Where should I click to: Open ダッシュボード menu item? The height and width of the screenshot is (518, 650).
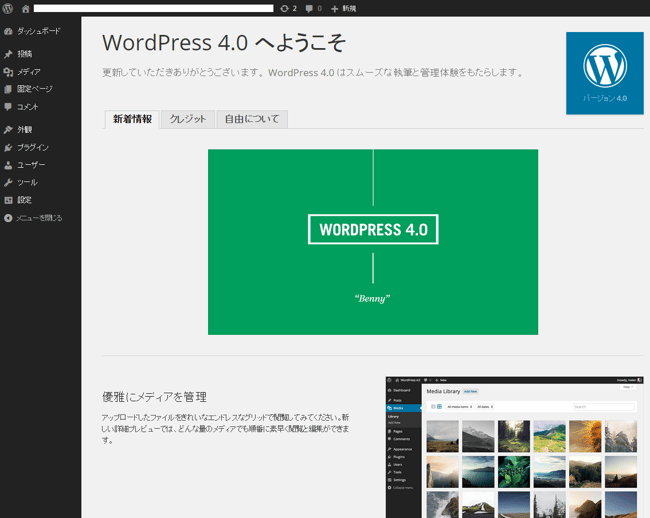(39, 31)
